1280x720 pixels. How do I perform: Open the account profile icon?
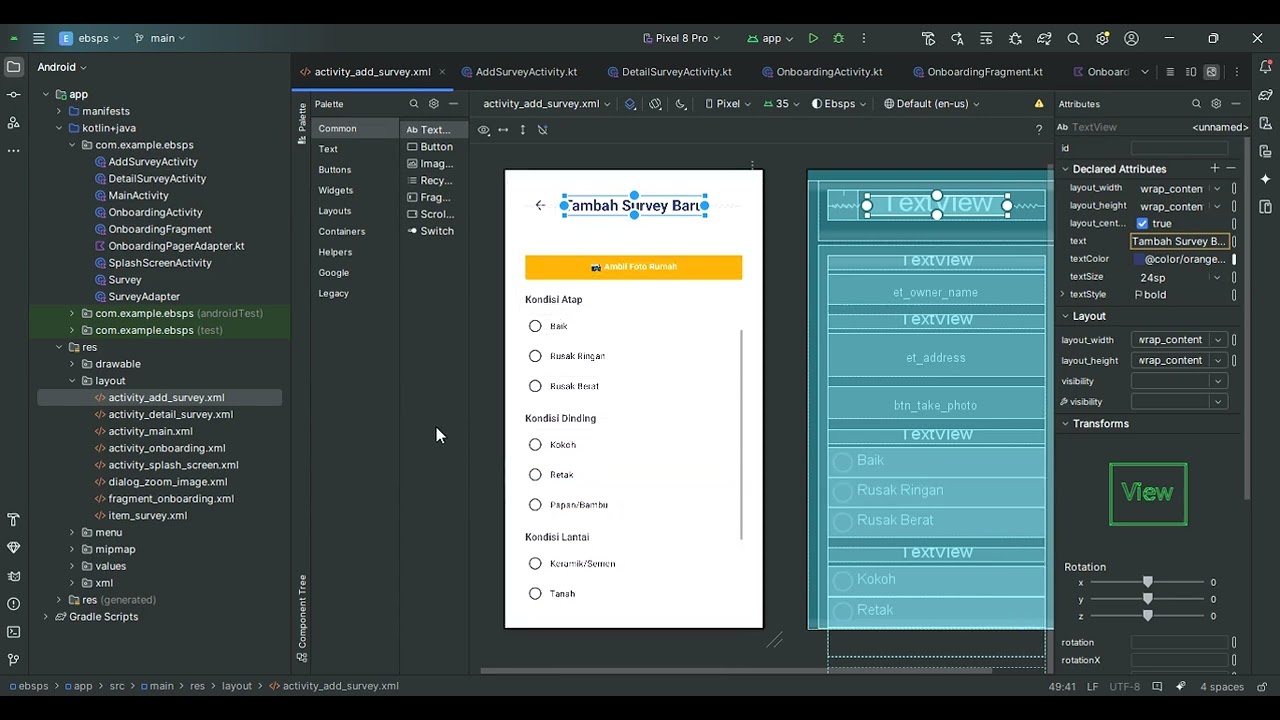(1131, 38)
